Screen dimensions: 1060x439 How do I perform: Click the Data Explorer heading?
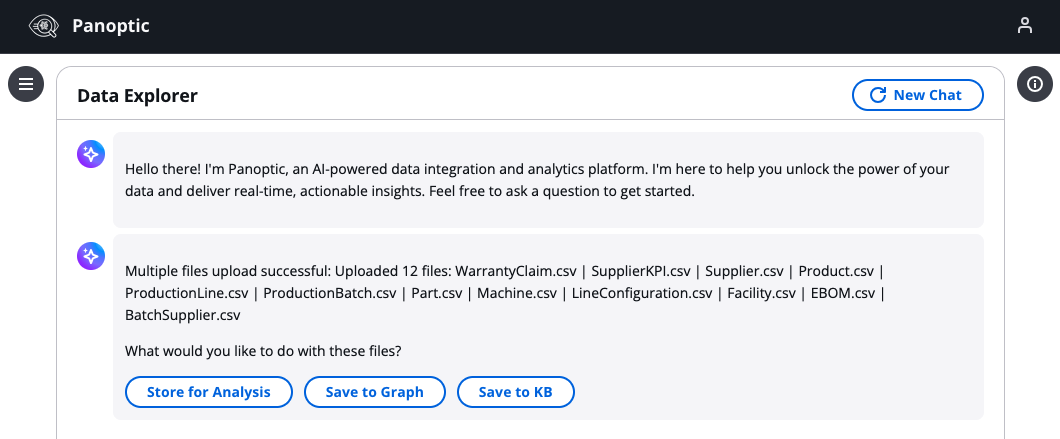coord(137,96)
